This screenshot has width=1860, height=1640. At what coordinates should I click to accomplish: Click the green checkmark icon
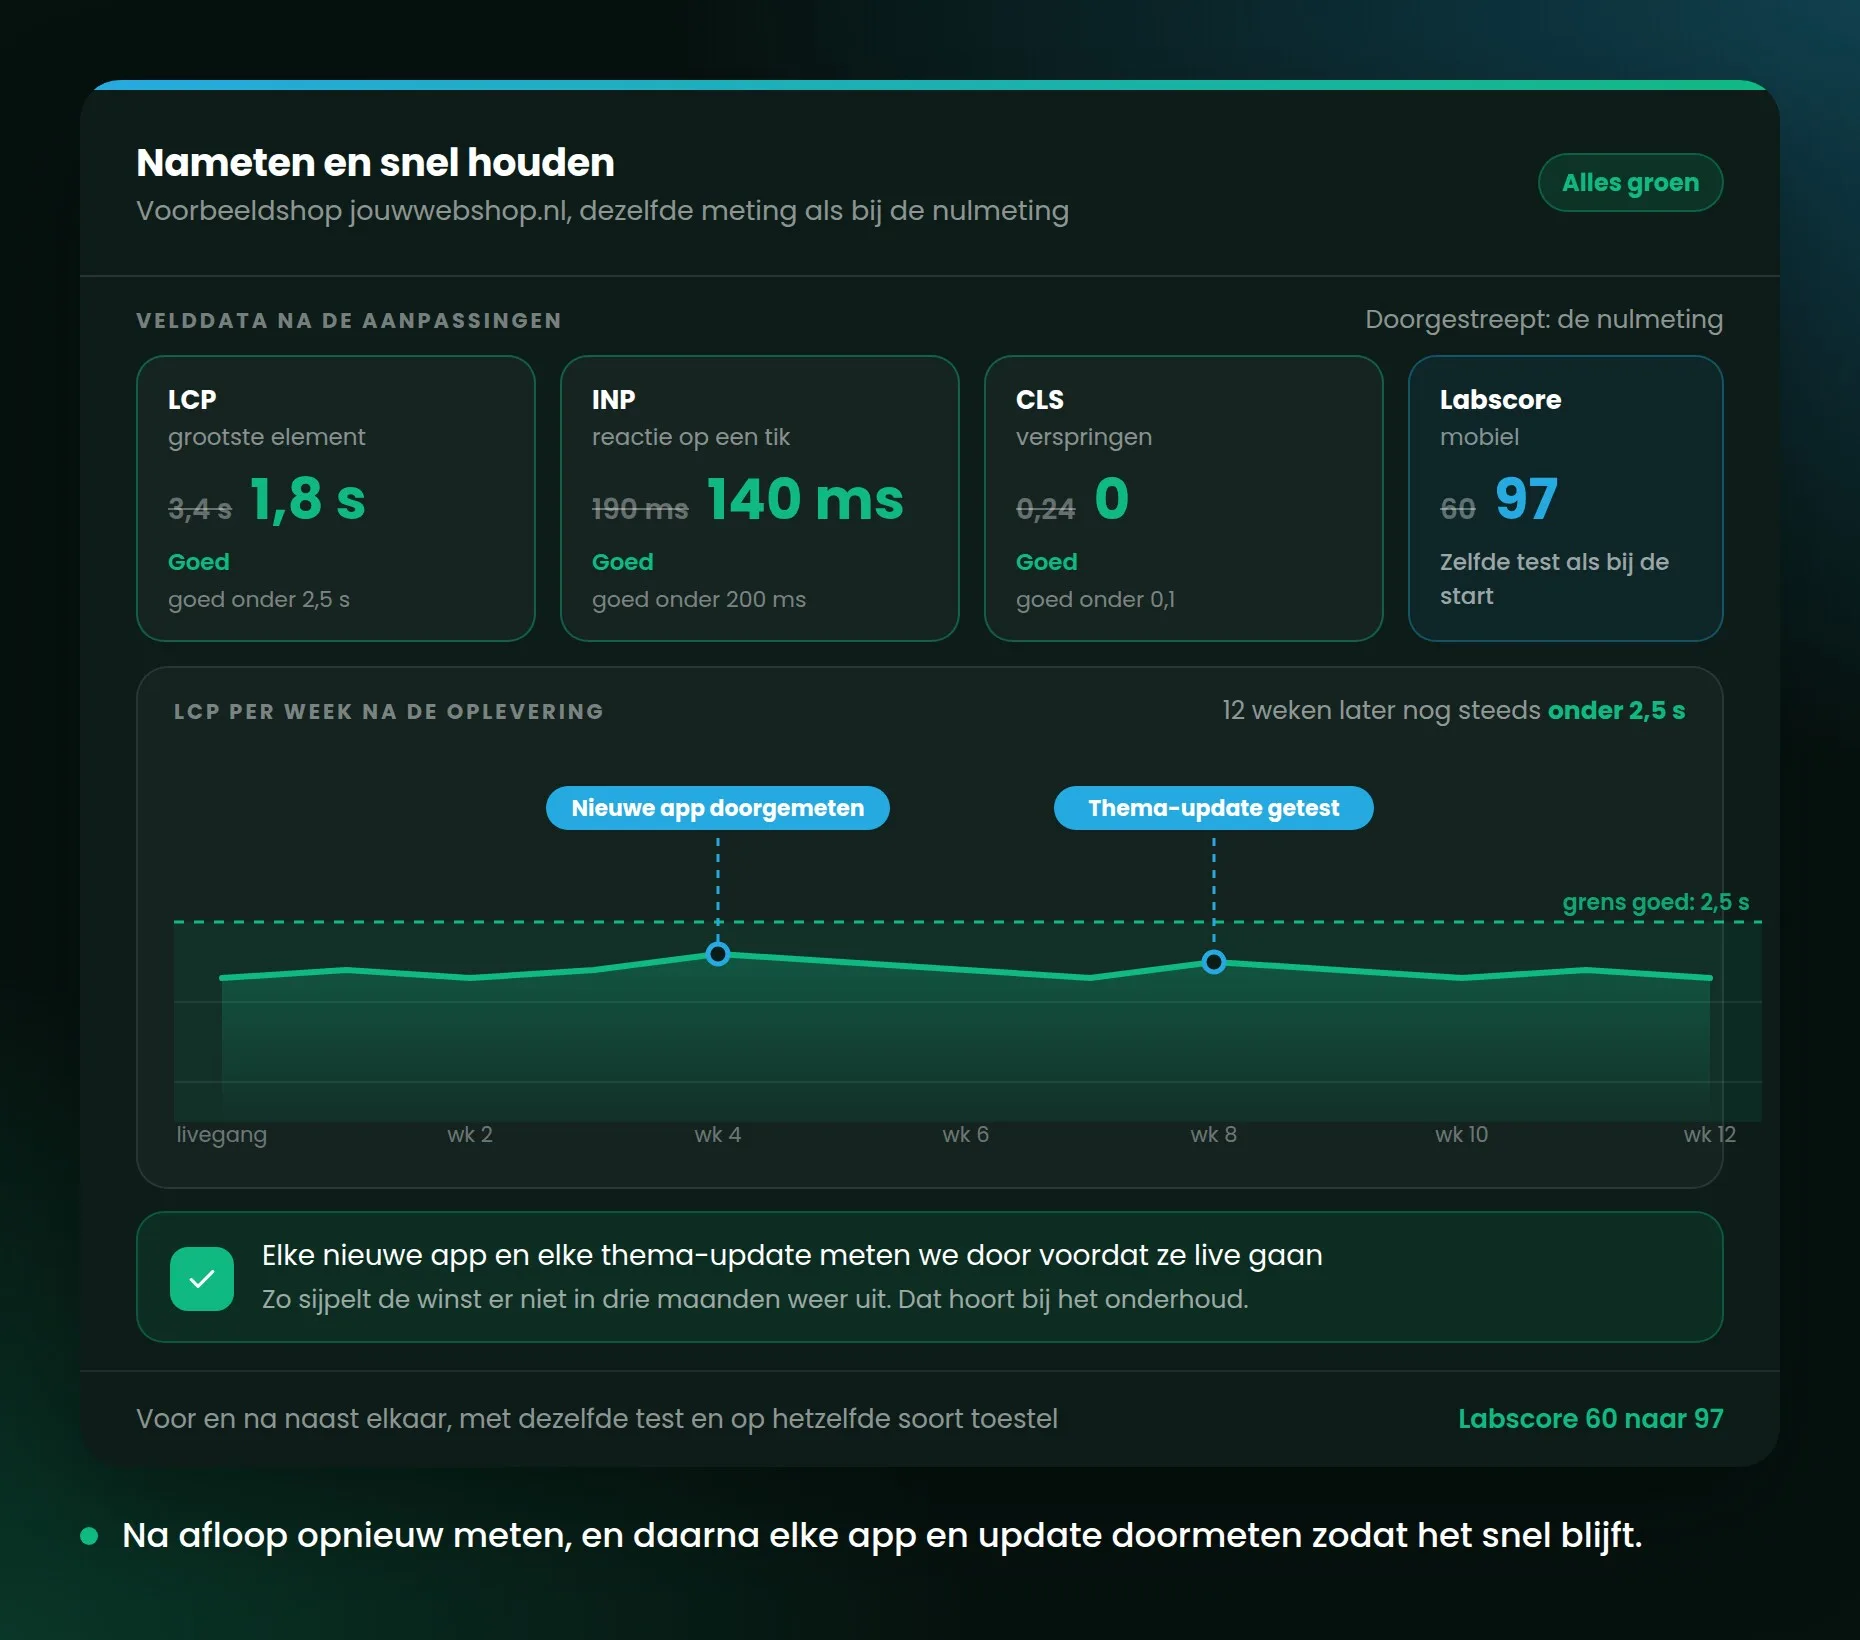[x=202, y=1278]
